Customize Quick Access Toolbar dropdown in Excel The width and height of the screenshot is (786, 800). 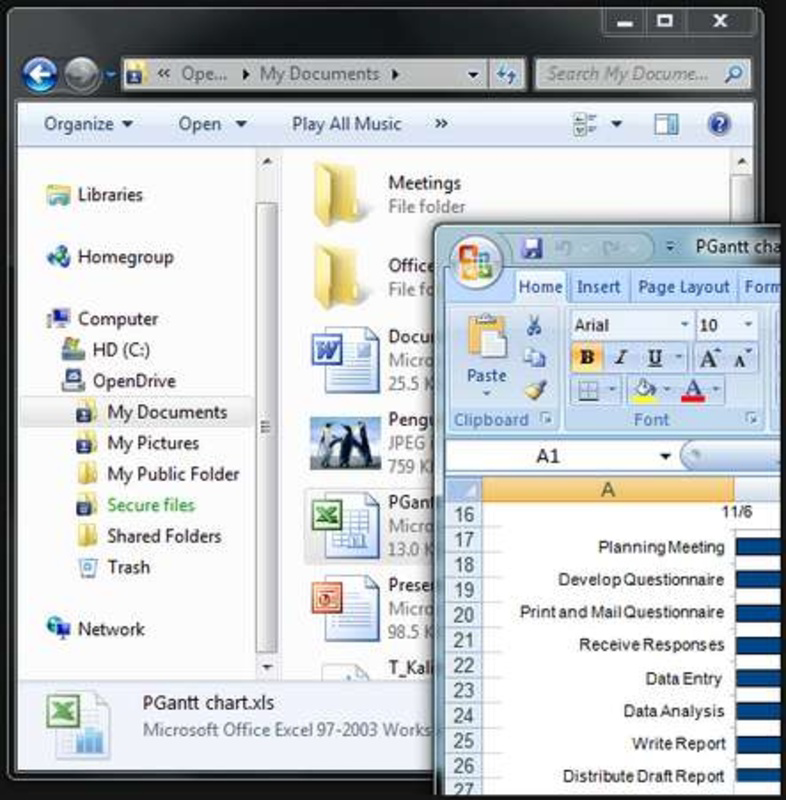670,248
